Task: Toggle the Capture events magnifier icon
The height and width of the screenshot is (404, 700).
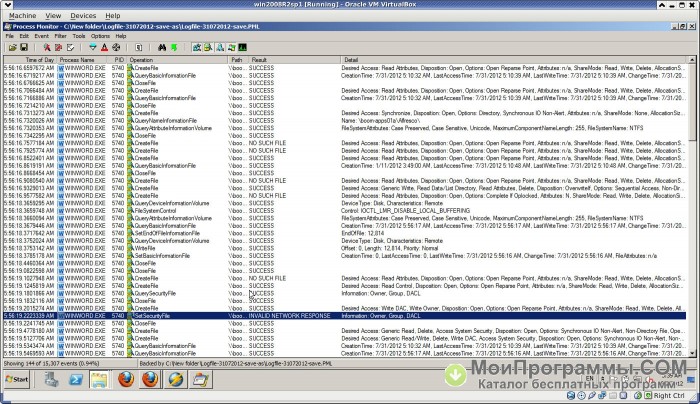Action: [x=46, y=47]
